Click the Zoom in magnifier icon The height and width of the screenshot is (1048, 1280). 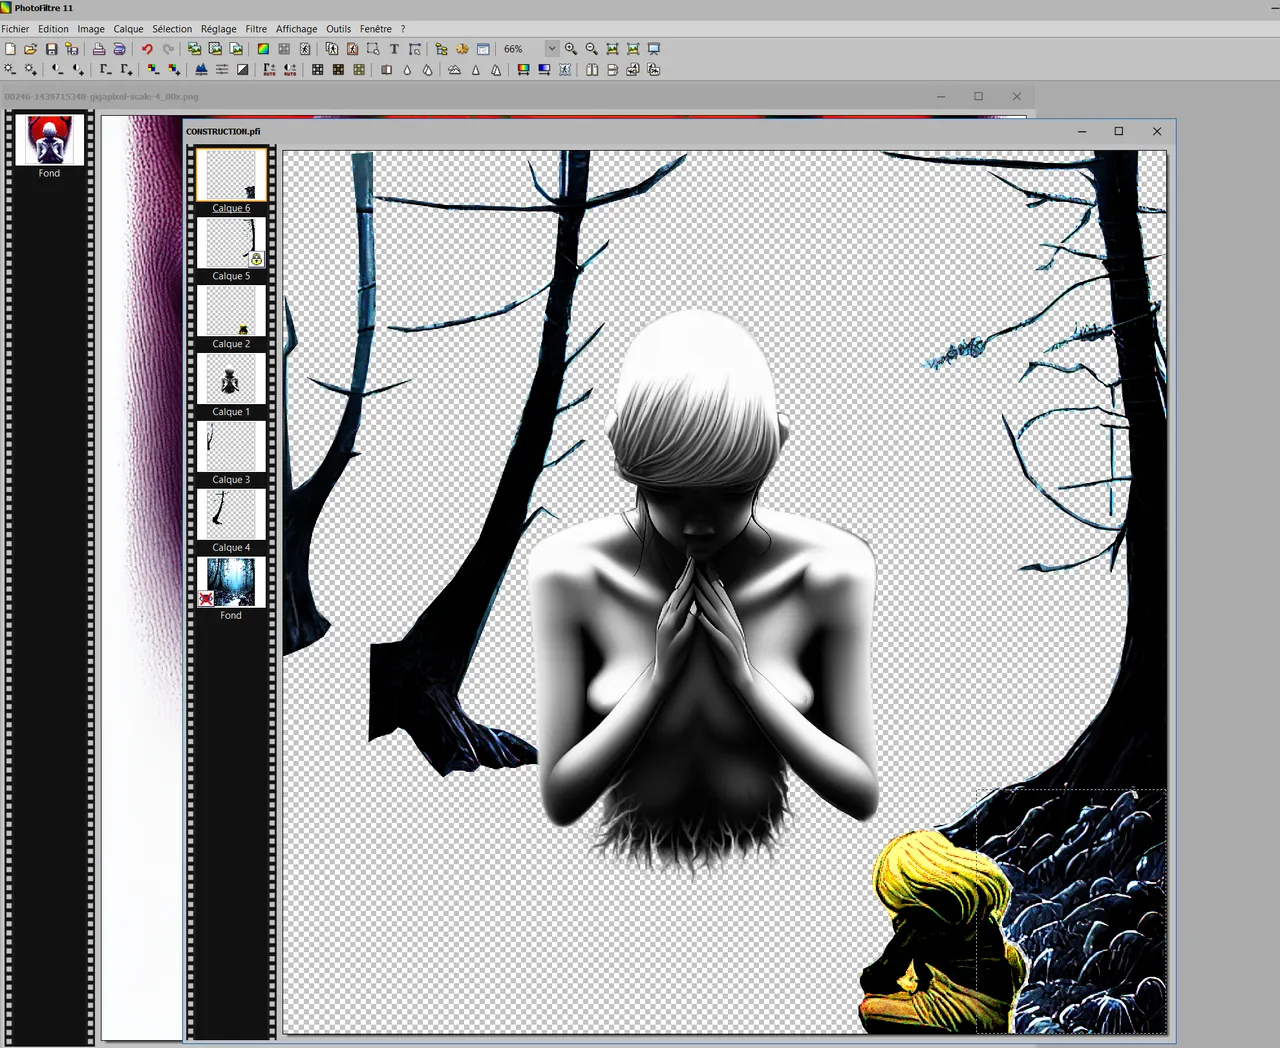(x=571, y=49)
